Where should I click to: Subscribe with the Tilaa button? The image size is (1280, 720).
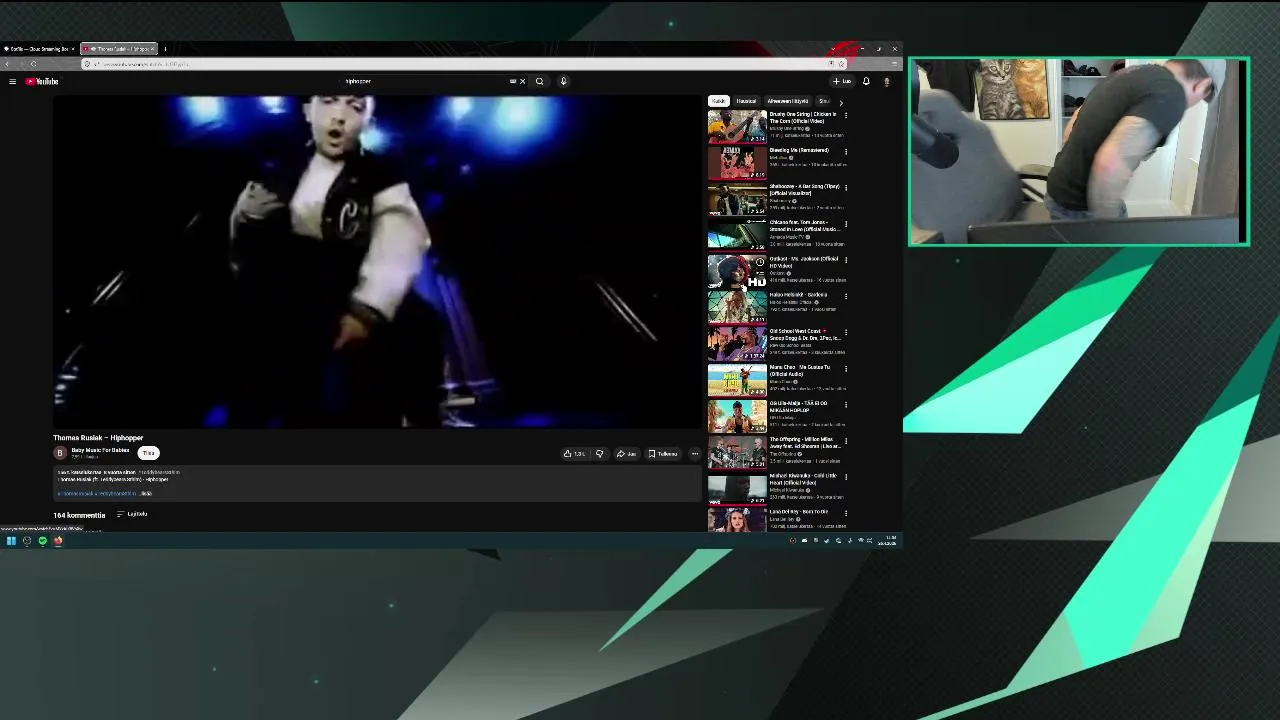(x=148, y=453)
